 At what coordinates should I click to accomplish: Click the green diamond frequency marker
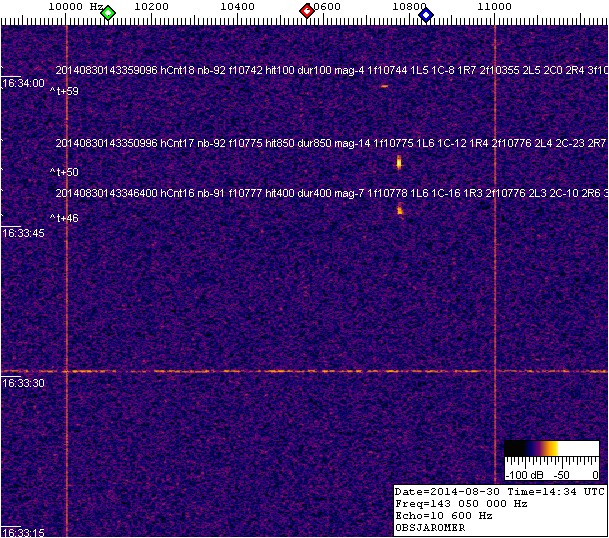[x=108, y=12]
